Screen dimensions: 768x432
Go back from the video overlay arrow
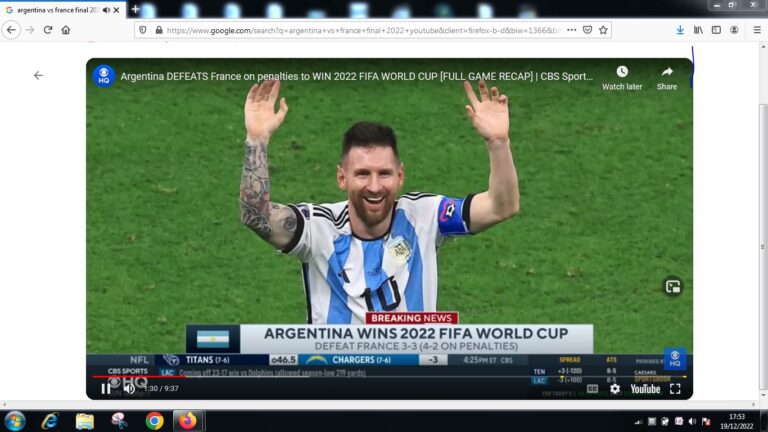[38, 75]
